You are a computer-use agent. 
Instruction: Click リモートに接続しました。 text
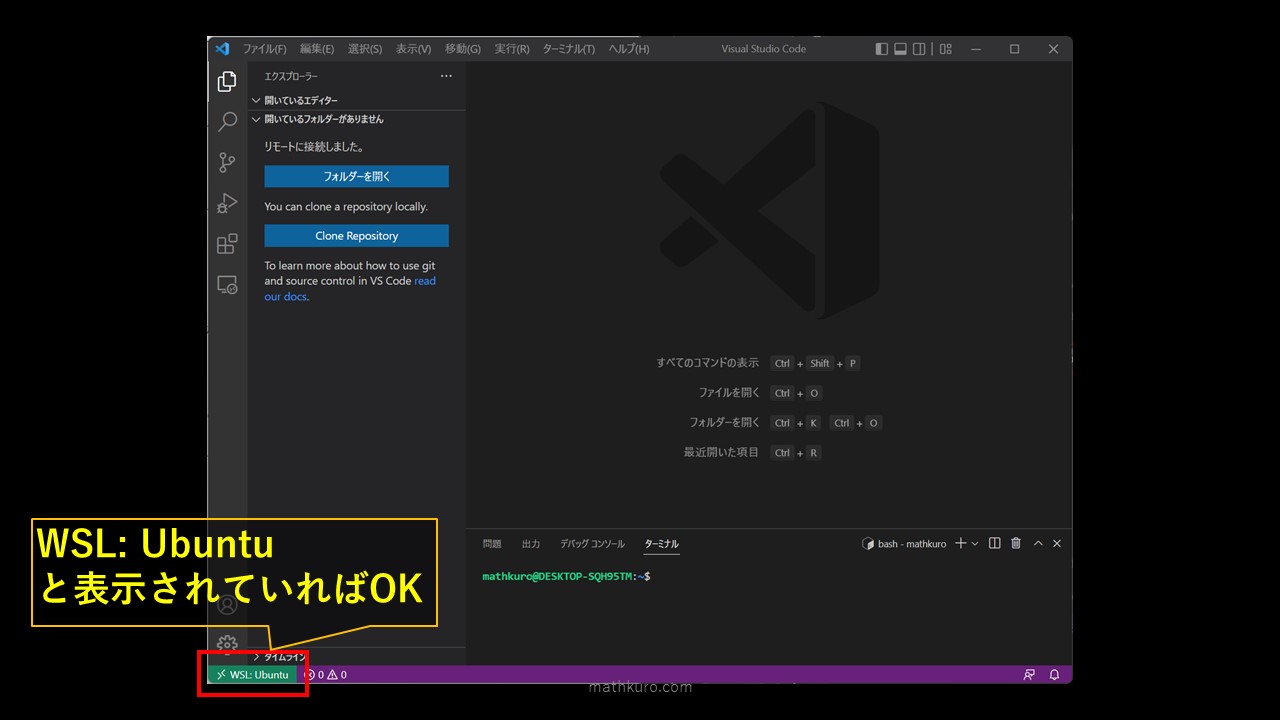click(314, 147)
